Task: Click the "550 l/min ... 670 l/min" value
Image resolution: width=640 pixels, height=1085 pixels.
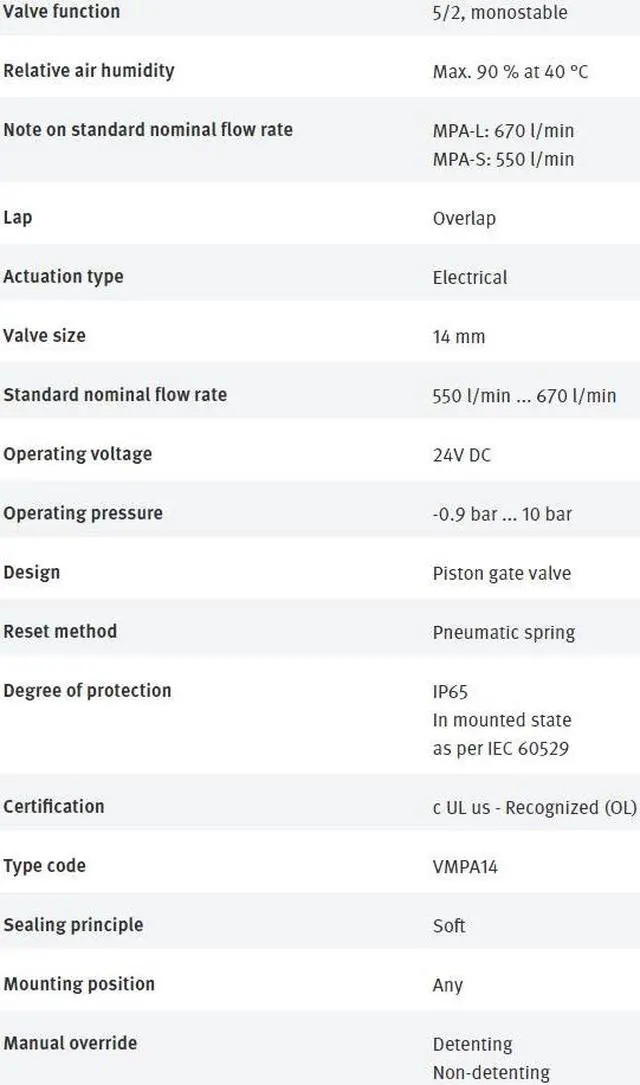Action: point(524,396)
